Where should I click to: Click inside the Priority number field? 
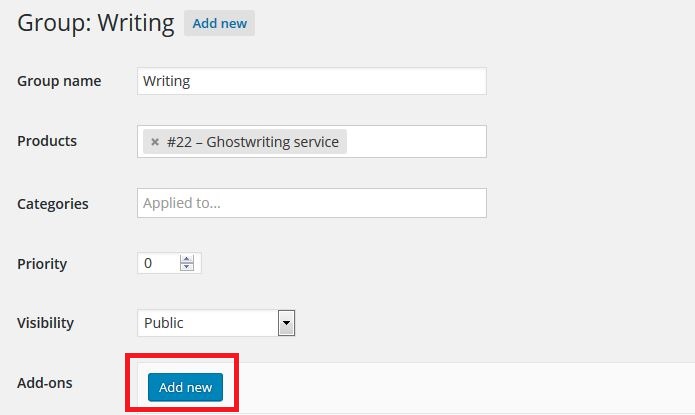coord(159,263)
